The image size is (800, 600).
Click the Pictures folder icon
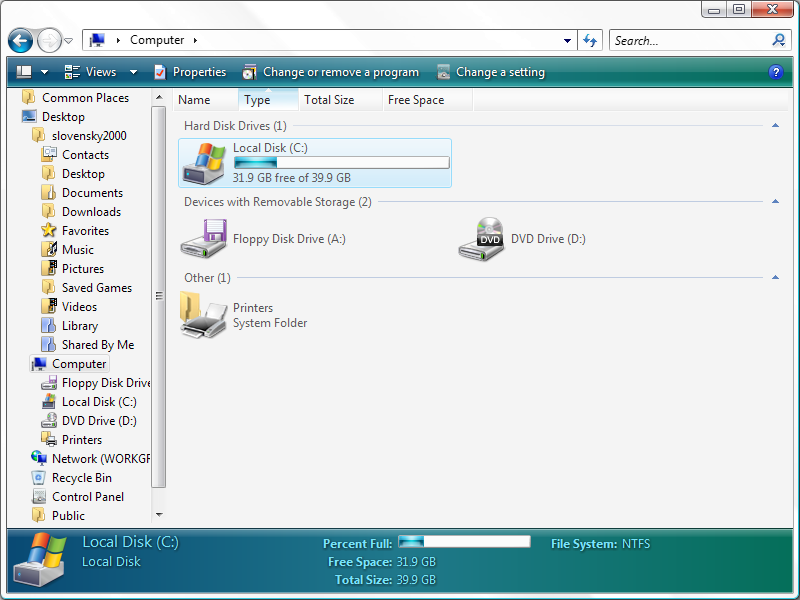[49, 268]
